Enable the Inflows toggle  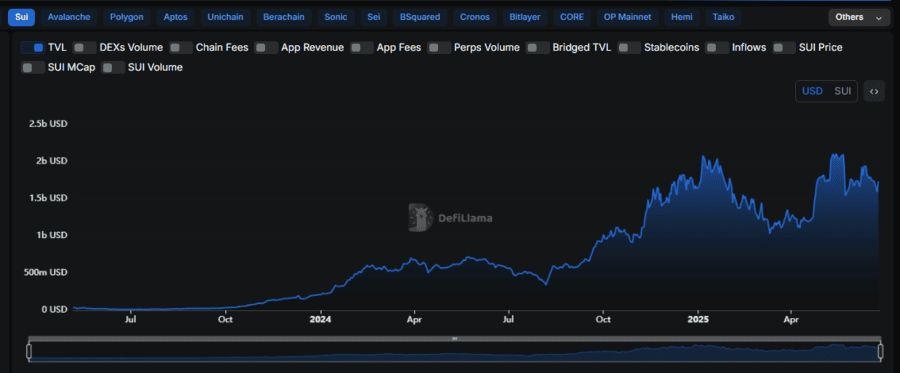coord(717,48)
